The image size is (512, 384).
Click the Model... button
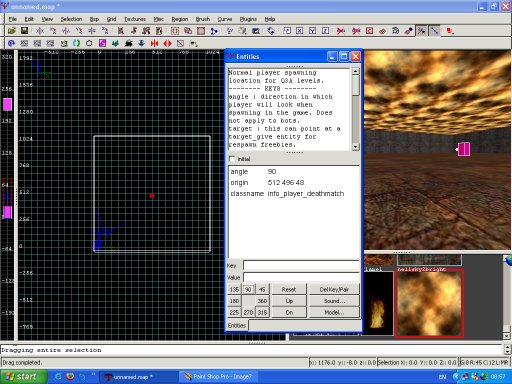click(334, 312)
